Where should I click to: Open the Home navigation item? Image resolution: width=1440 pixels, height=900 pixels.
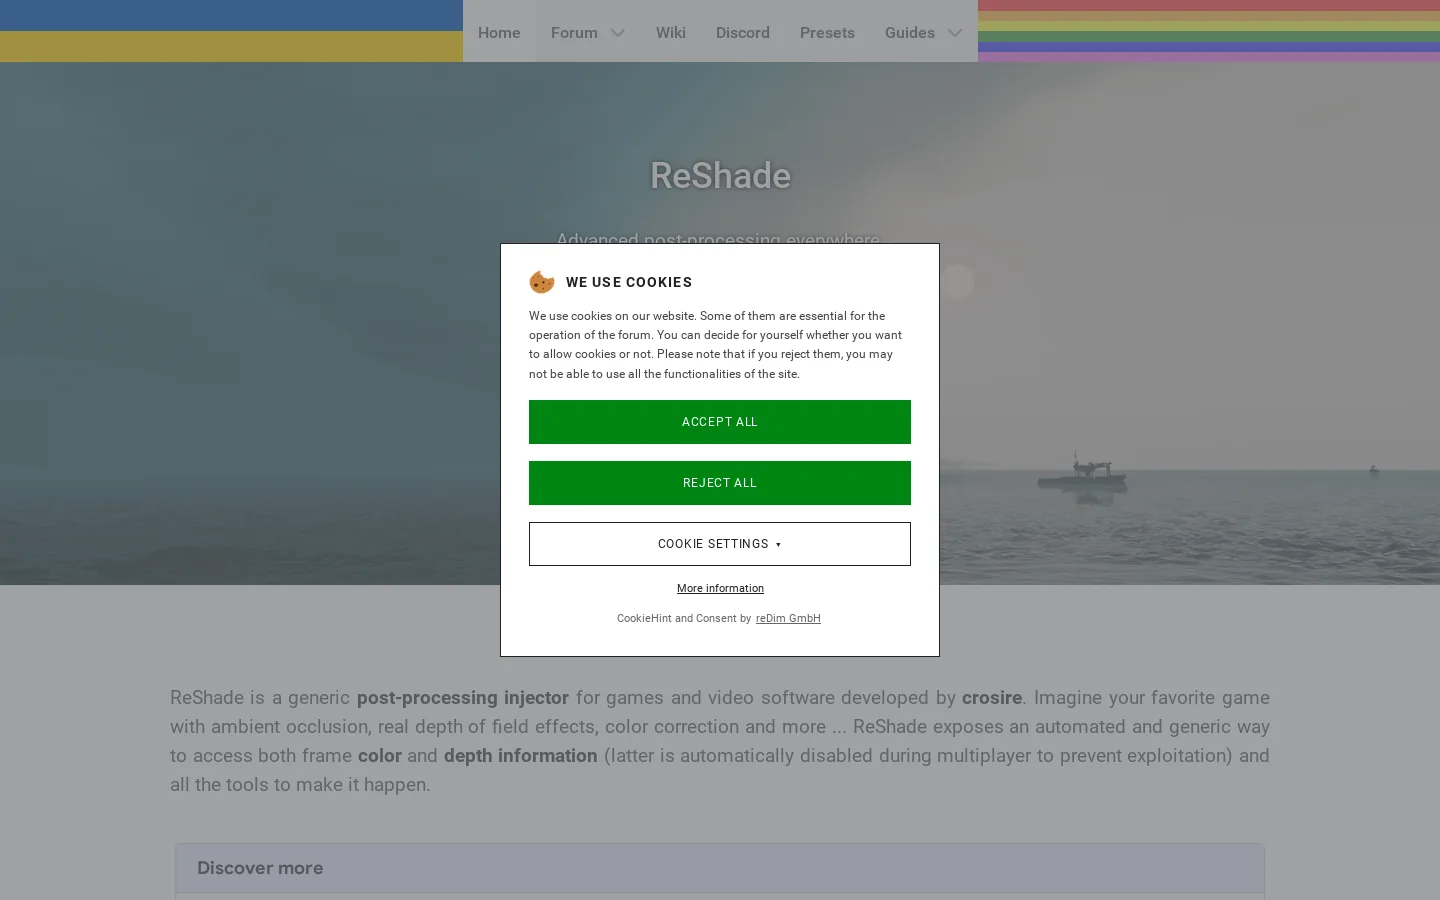coord(499,32)
